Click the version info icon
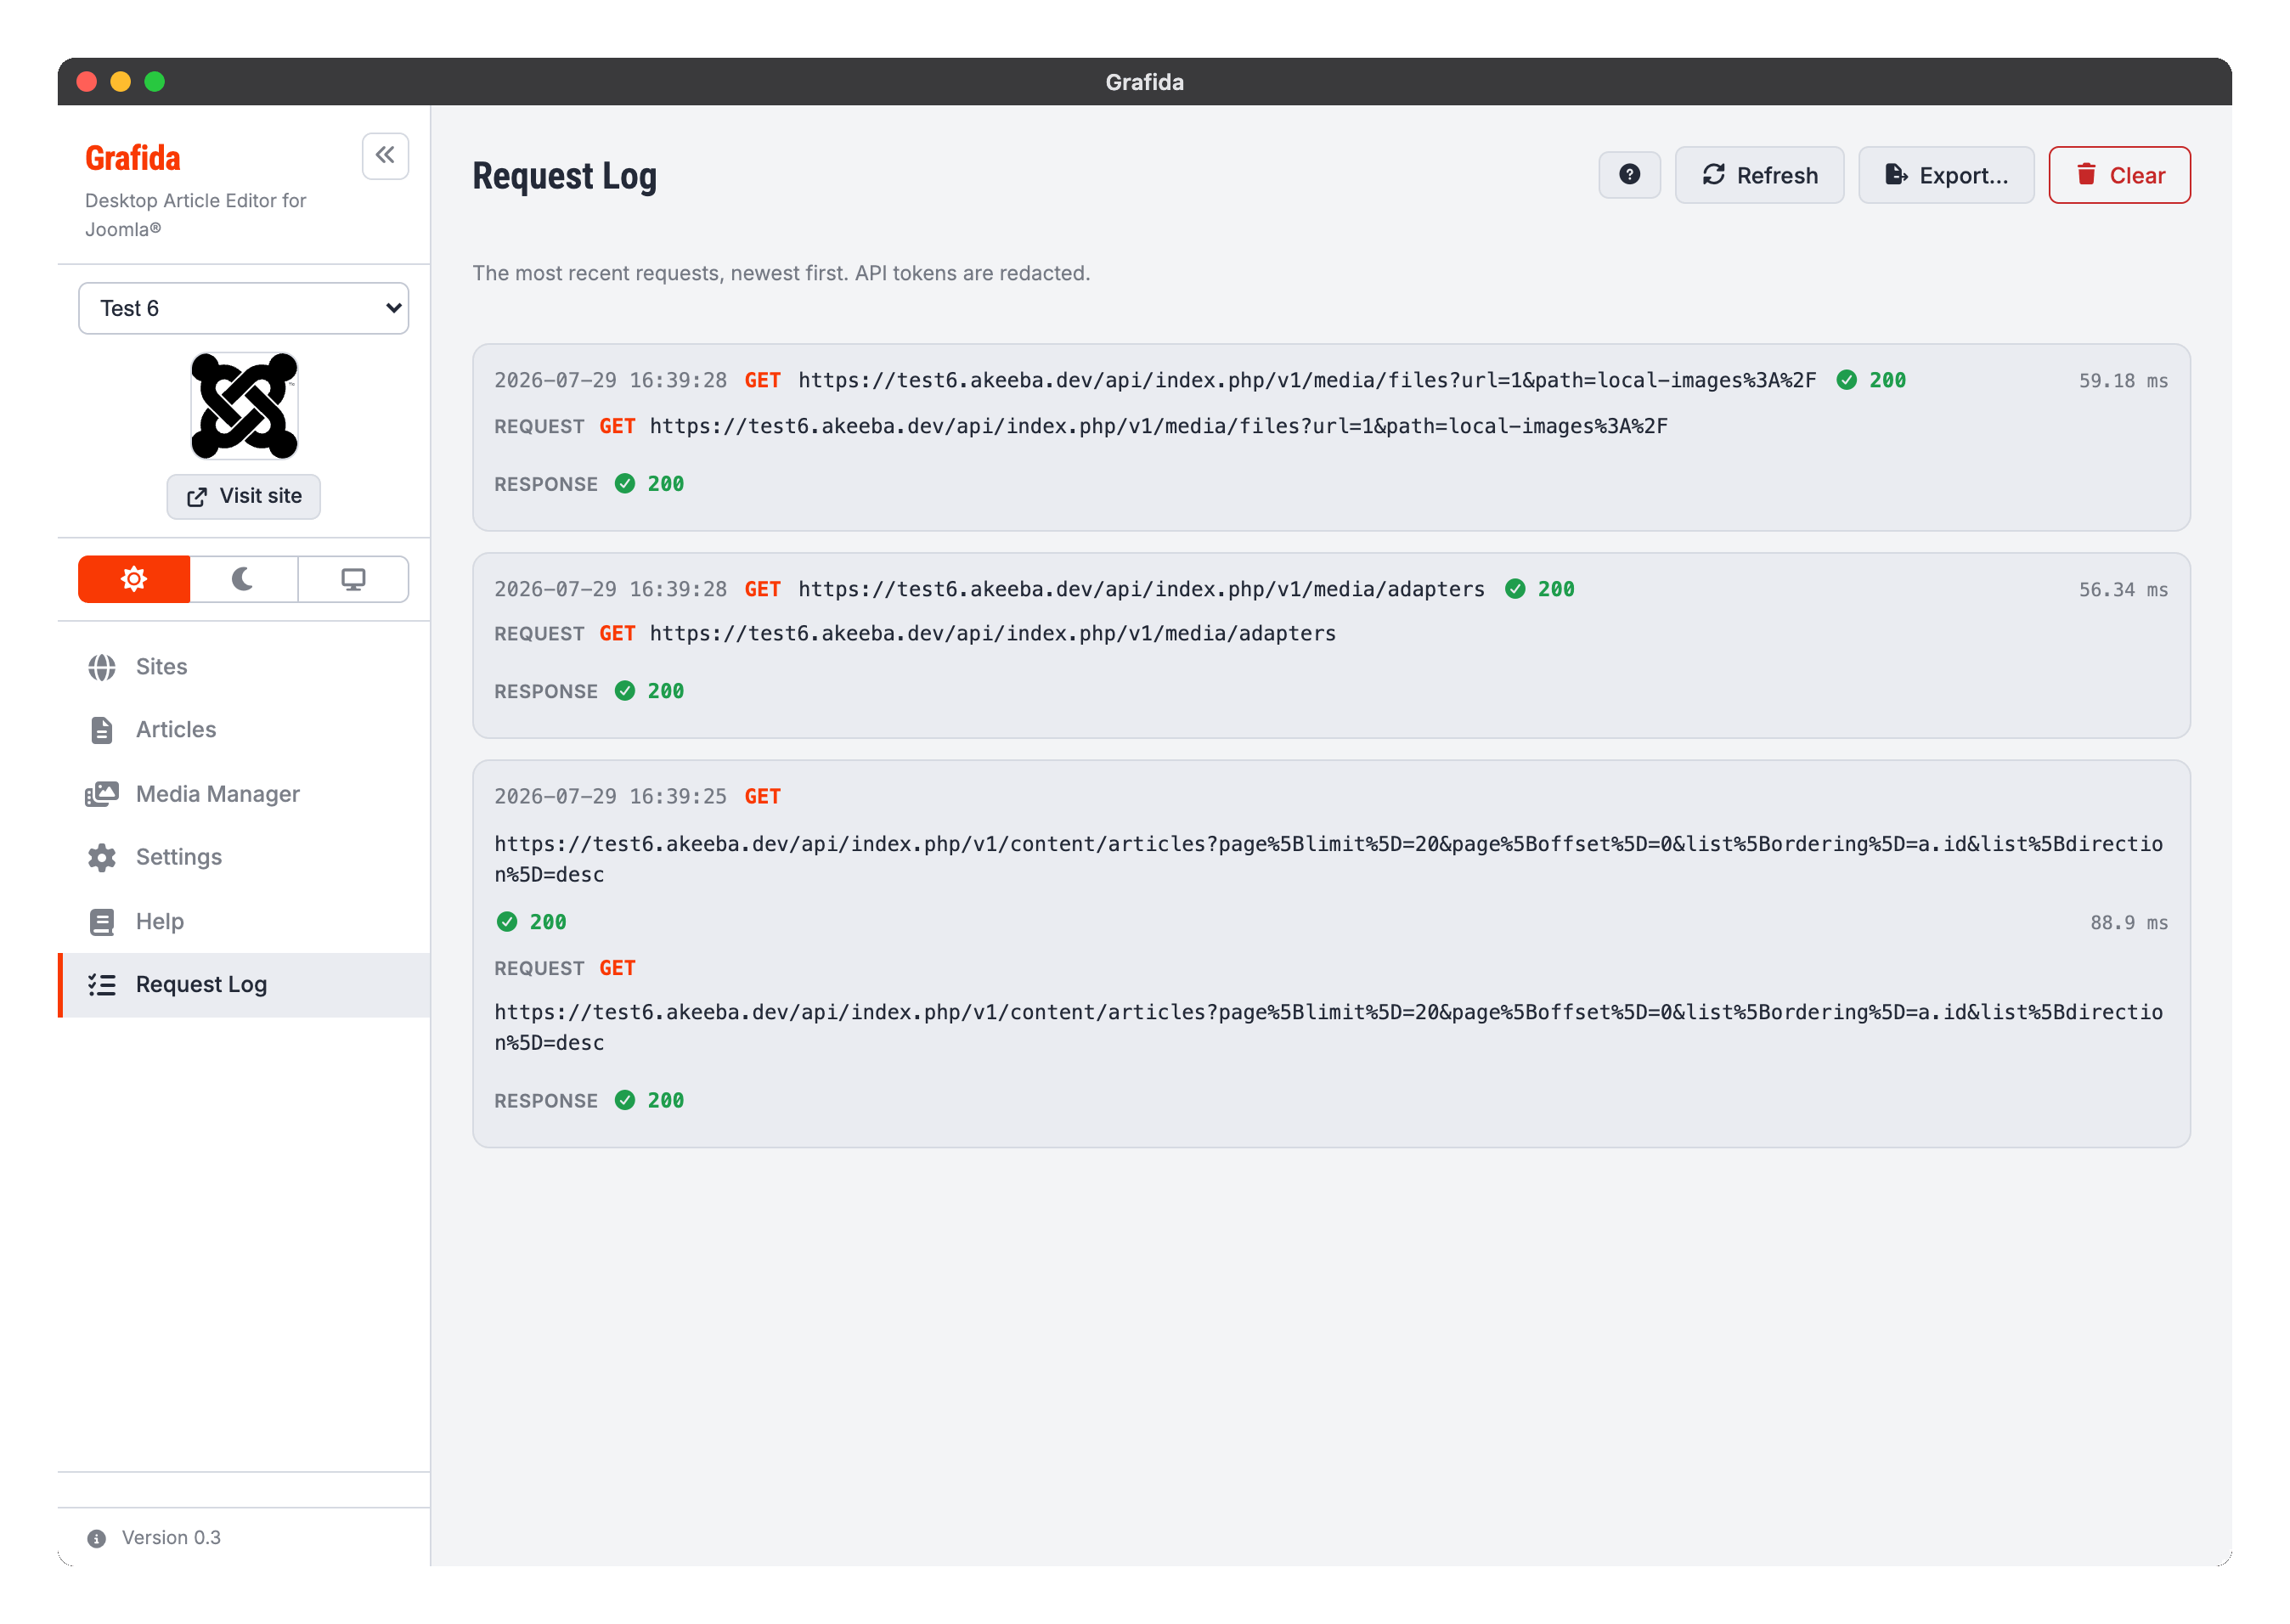This screenshot has height=1624, width=2290. click(x=97, y=1538)
